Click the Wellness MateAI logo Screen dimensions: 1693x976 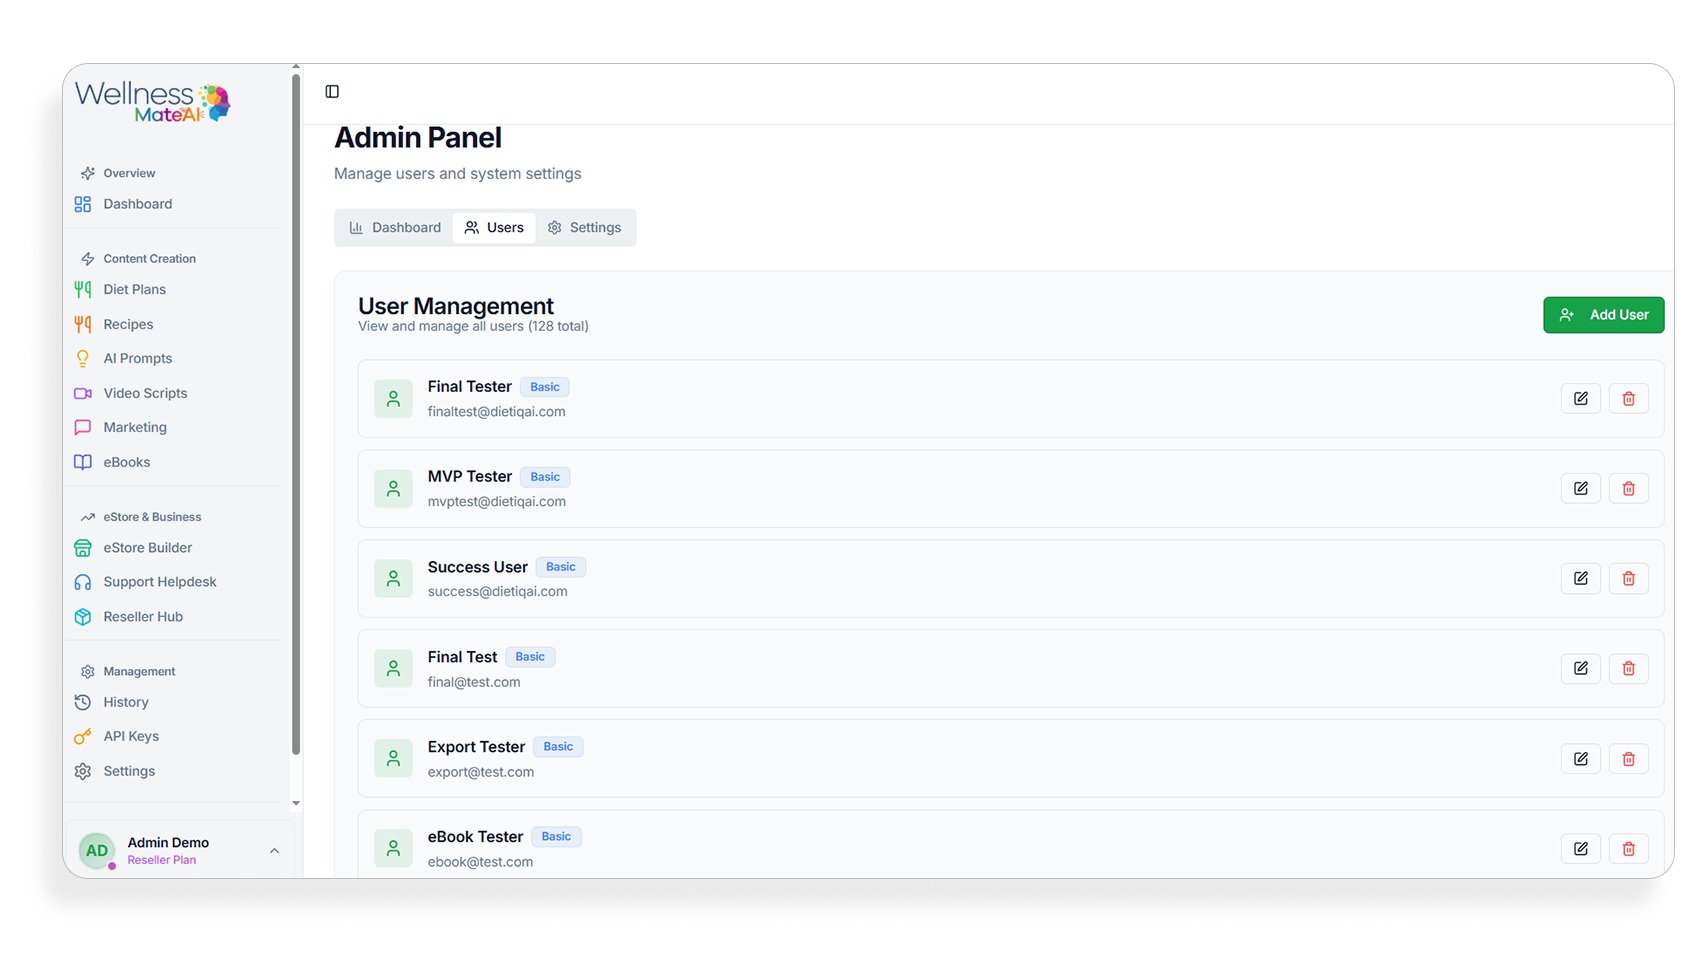click(152, 102)
